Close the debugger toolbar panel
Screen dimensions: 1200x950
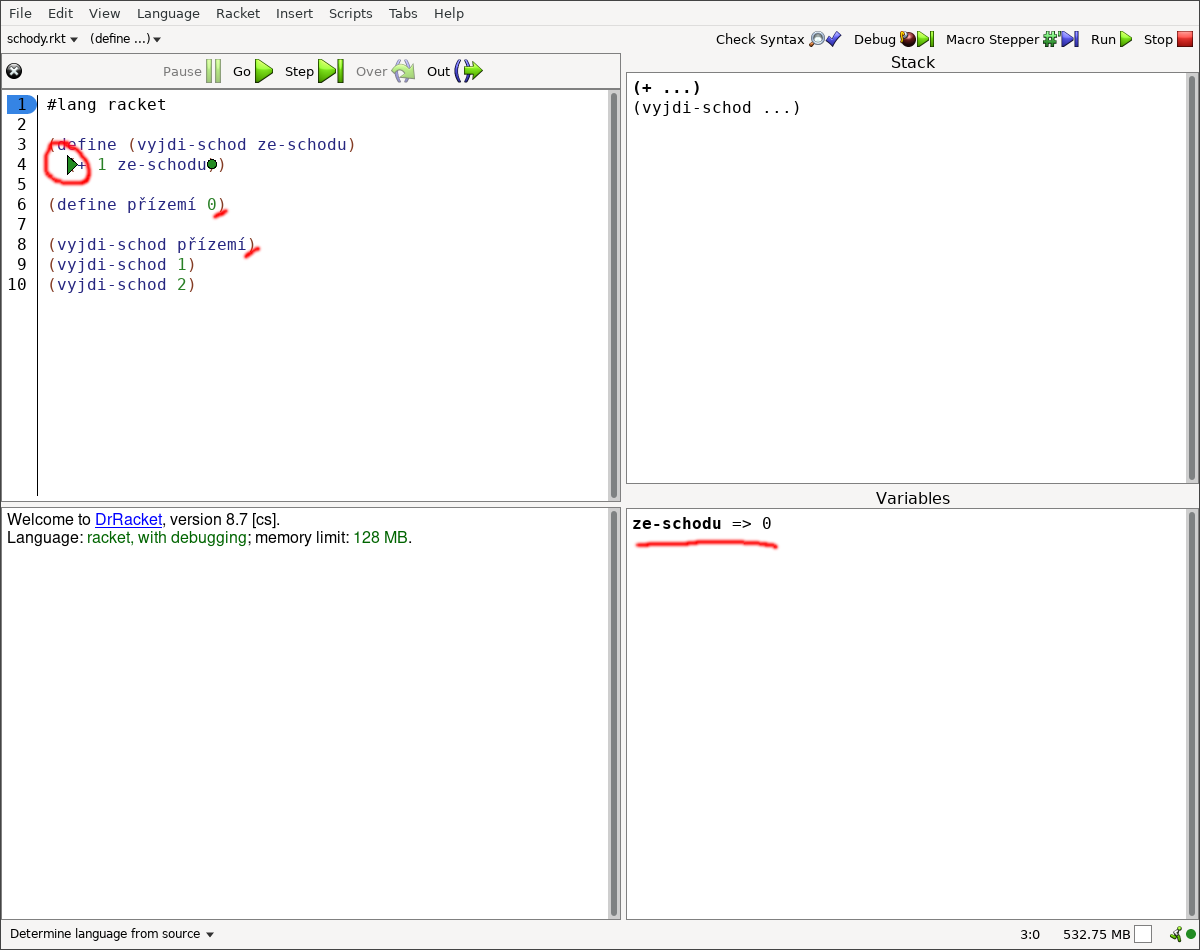(14, 71)
